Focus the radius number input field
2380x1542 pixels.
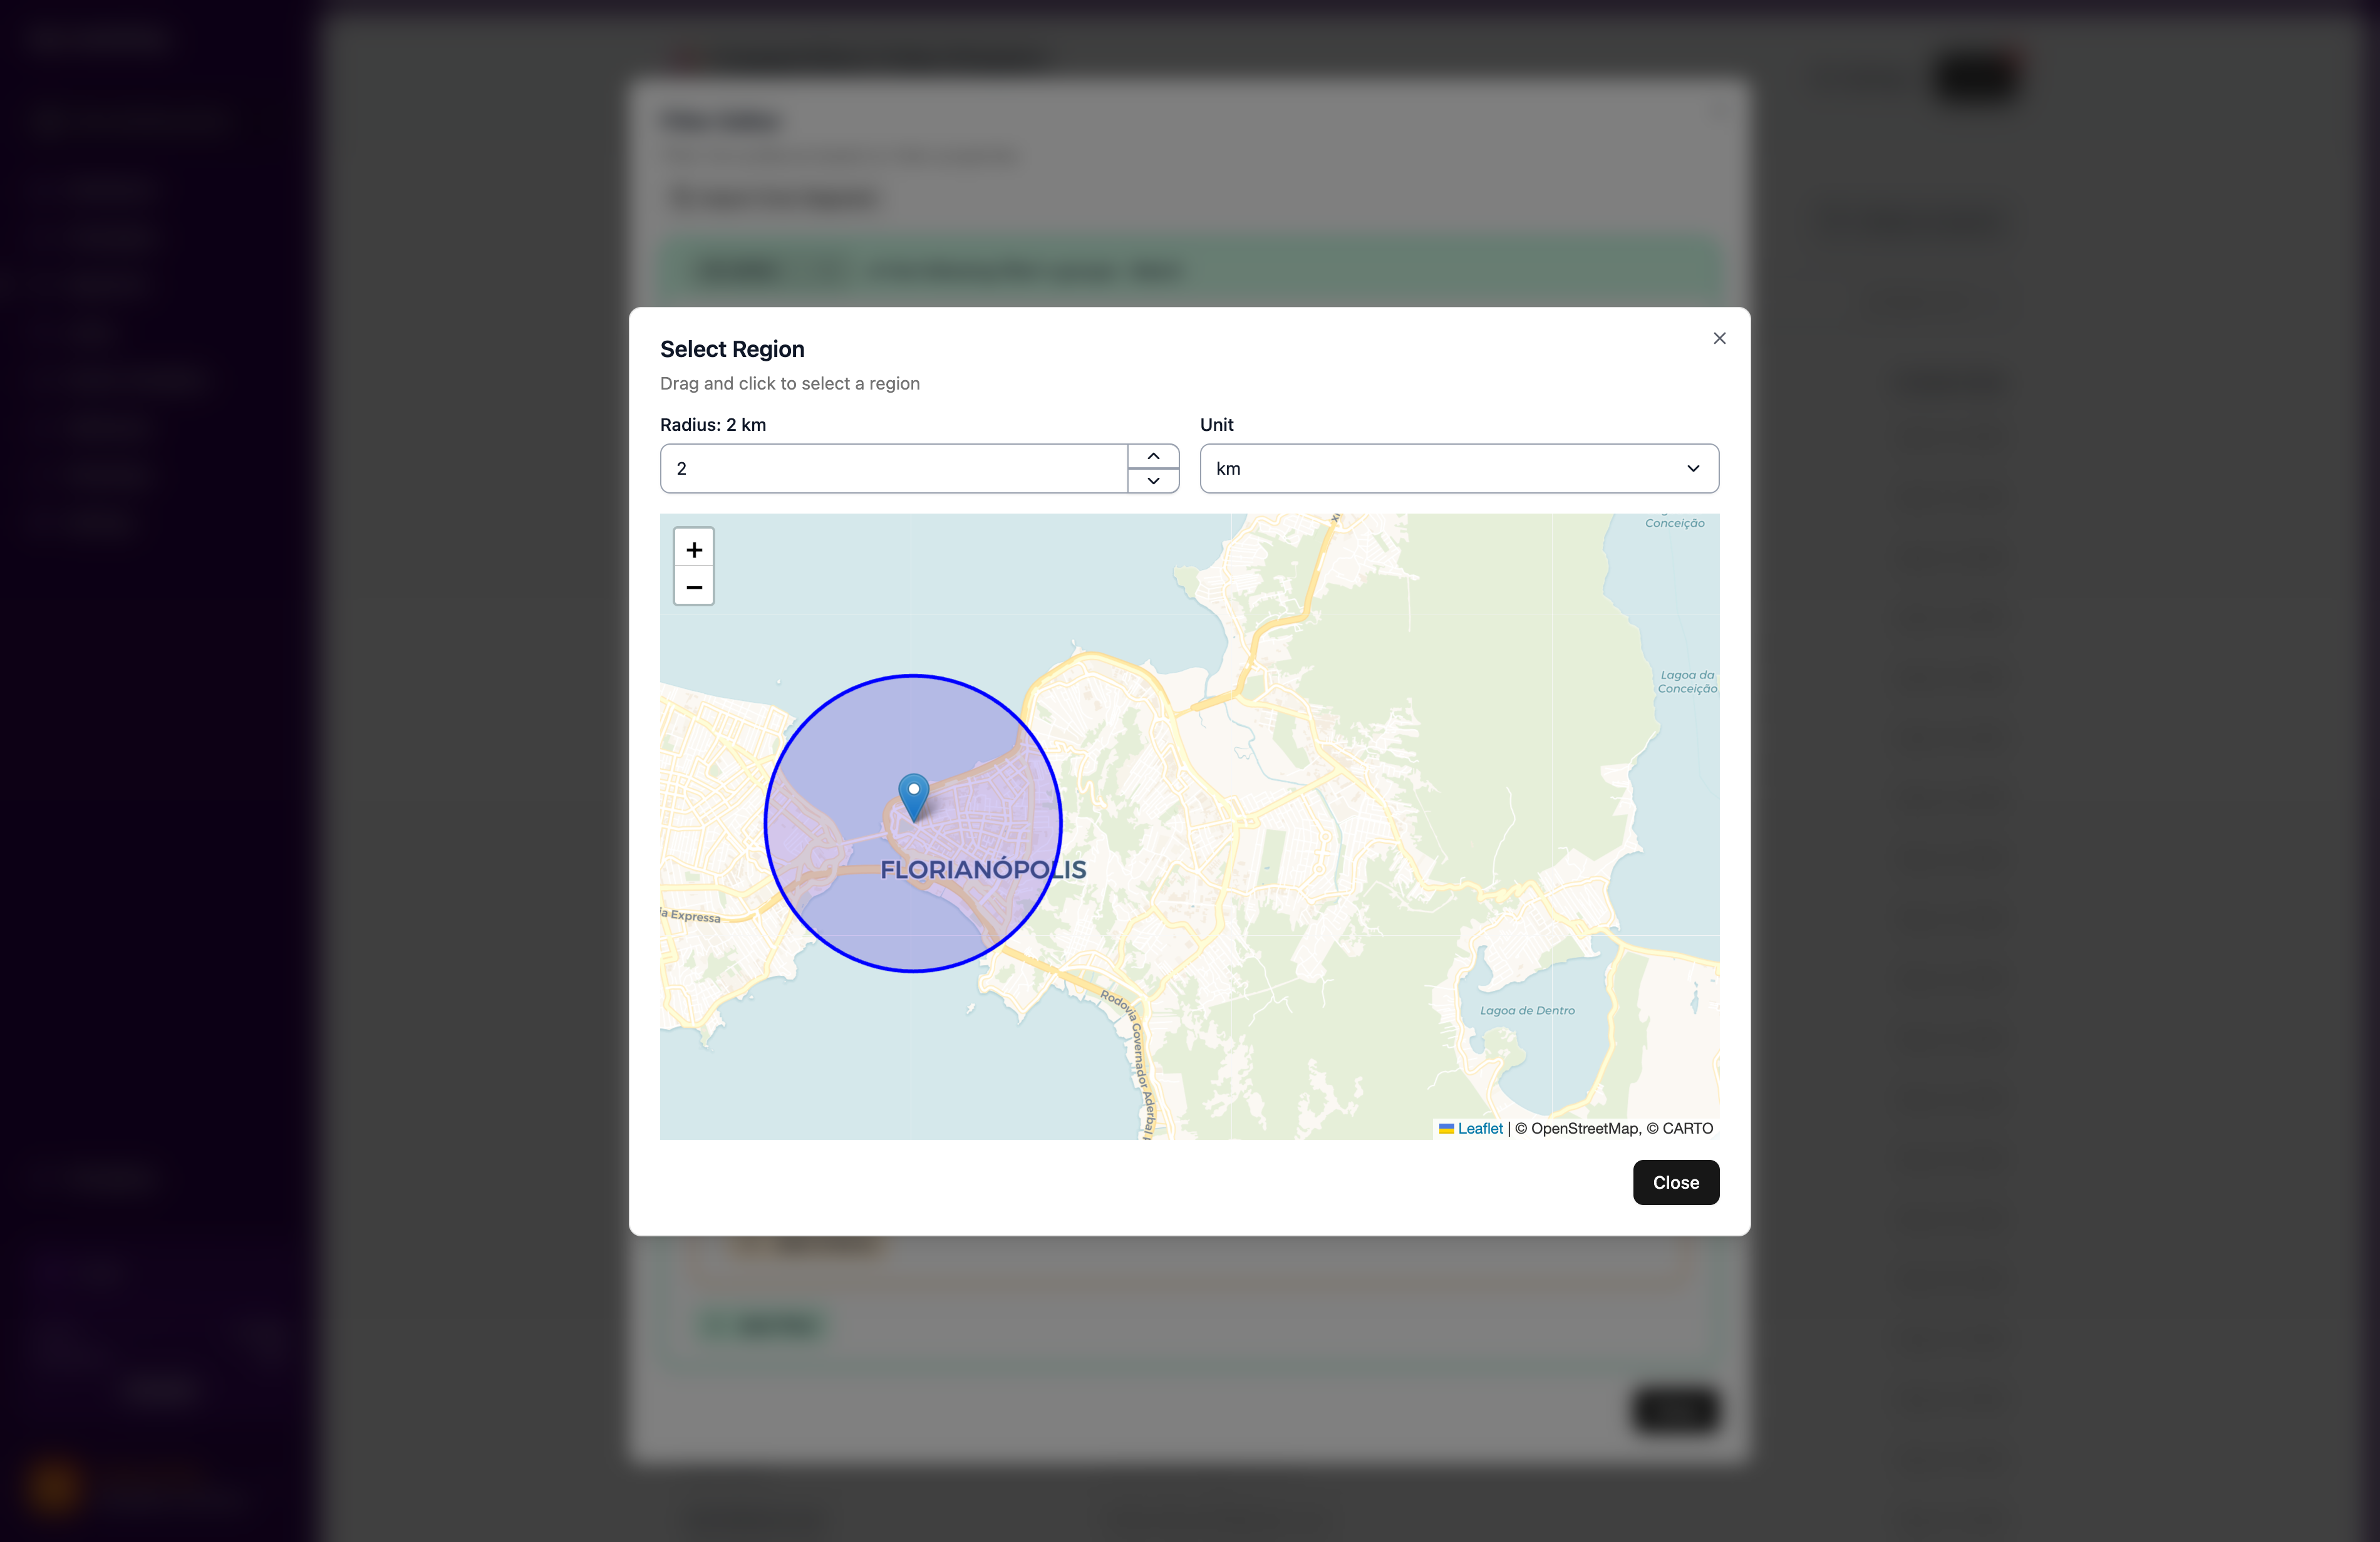(x=894, y=468)
